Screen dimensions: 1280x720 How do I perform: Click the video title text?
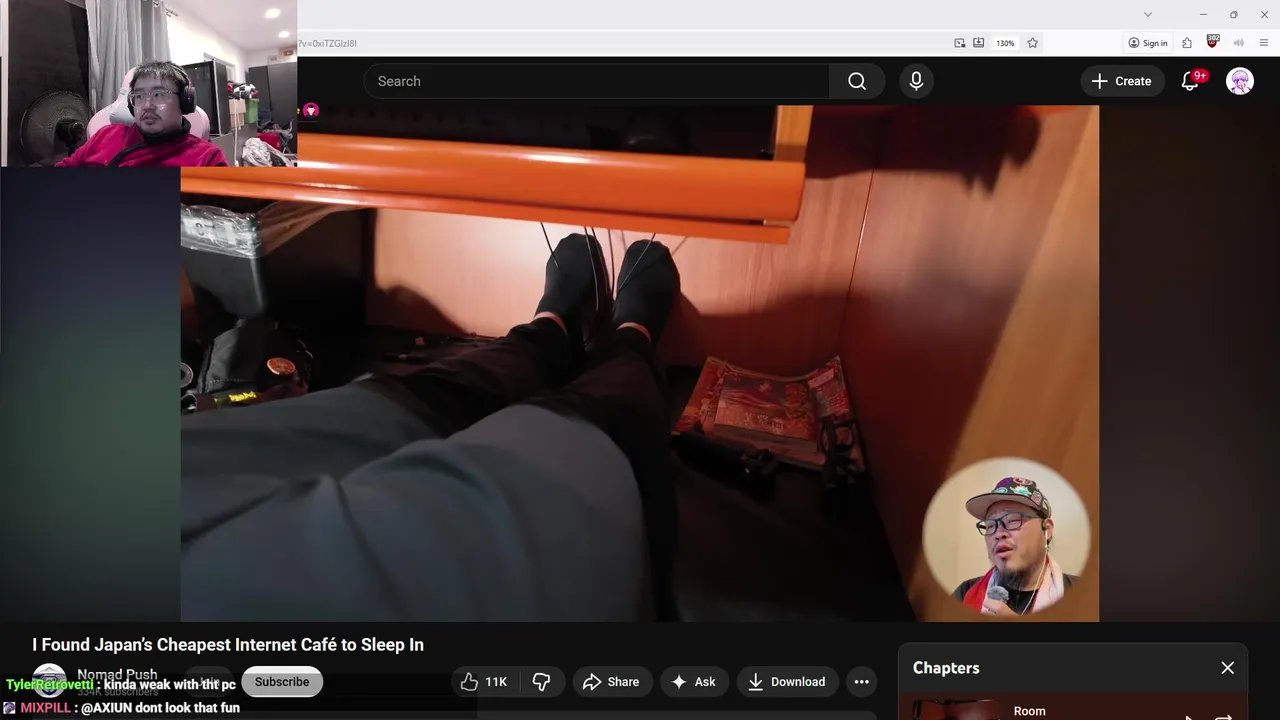click(228, 645)
